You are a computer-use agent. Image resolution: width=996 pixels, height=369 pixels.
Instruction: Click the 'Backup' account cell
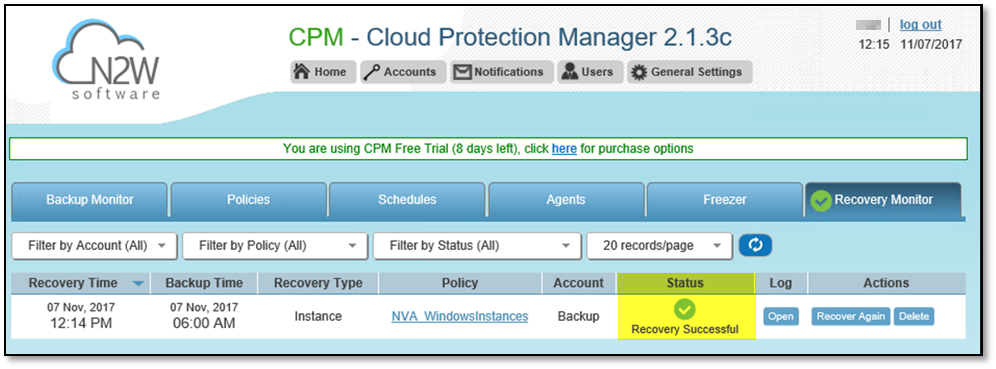[579, 316]
